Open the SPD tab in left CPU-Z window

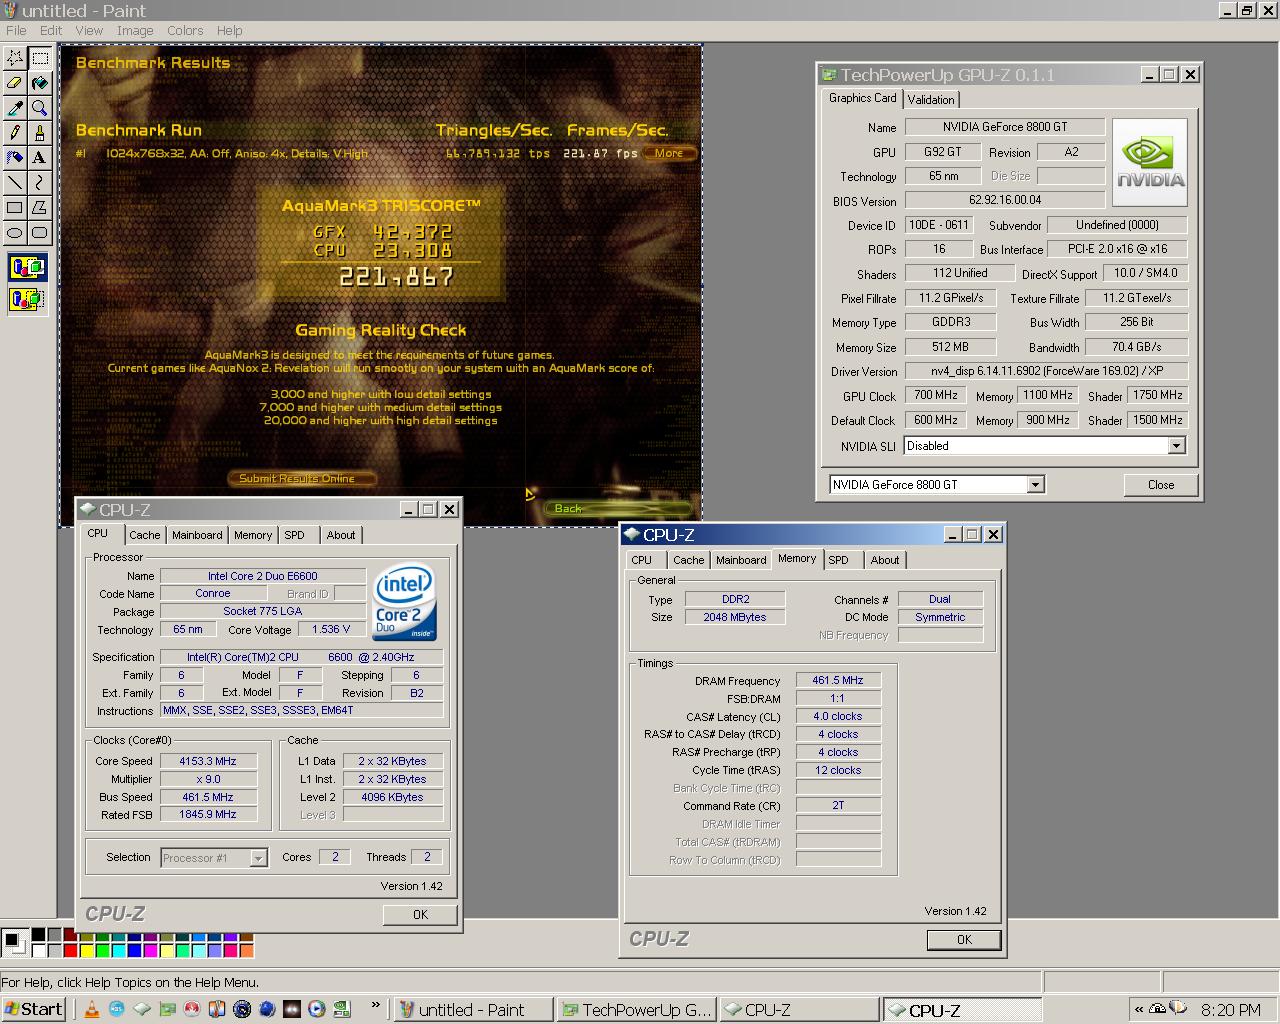tap(294, 535)
